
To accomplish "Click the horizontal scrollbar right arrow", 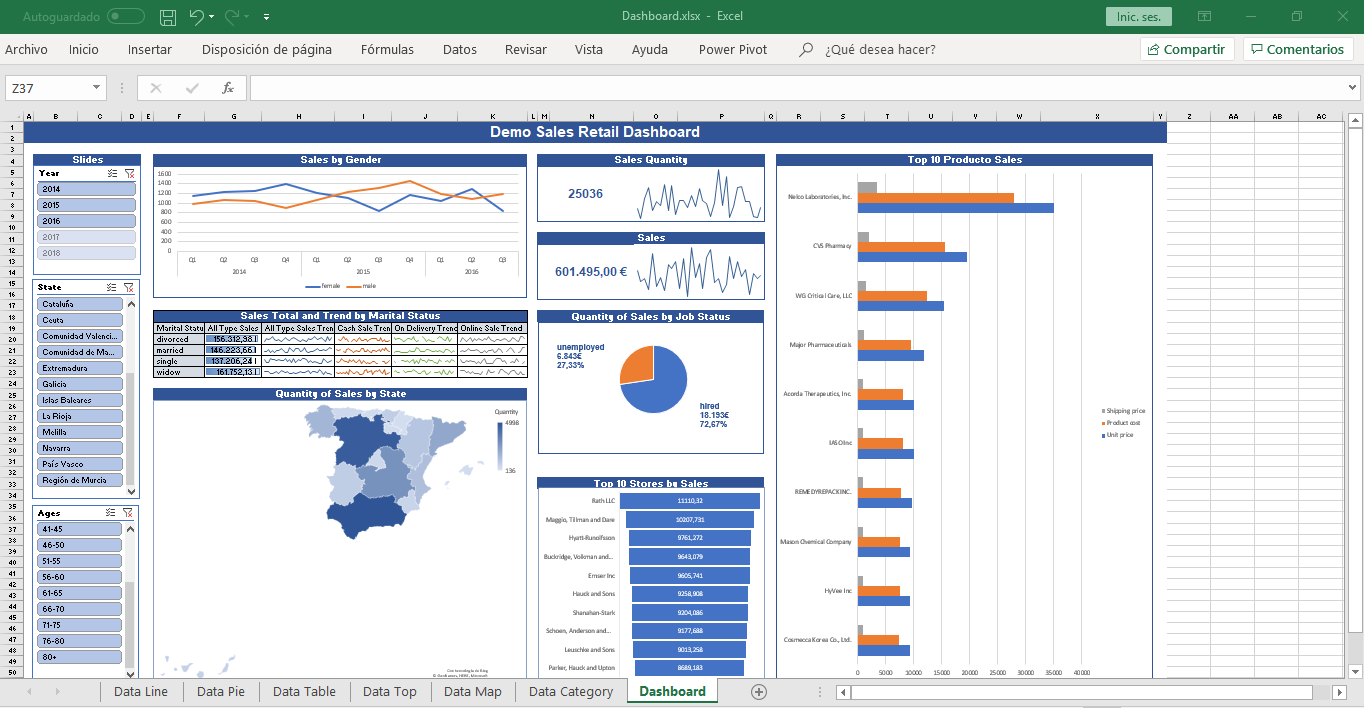I will point(1339,691).
